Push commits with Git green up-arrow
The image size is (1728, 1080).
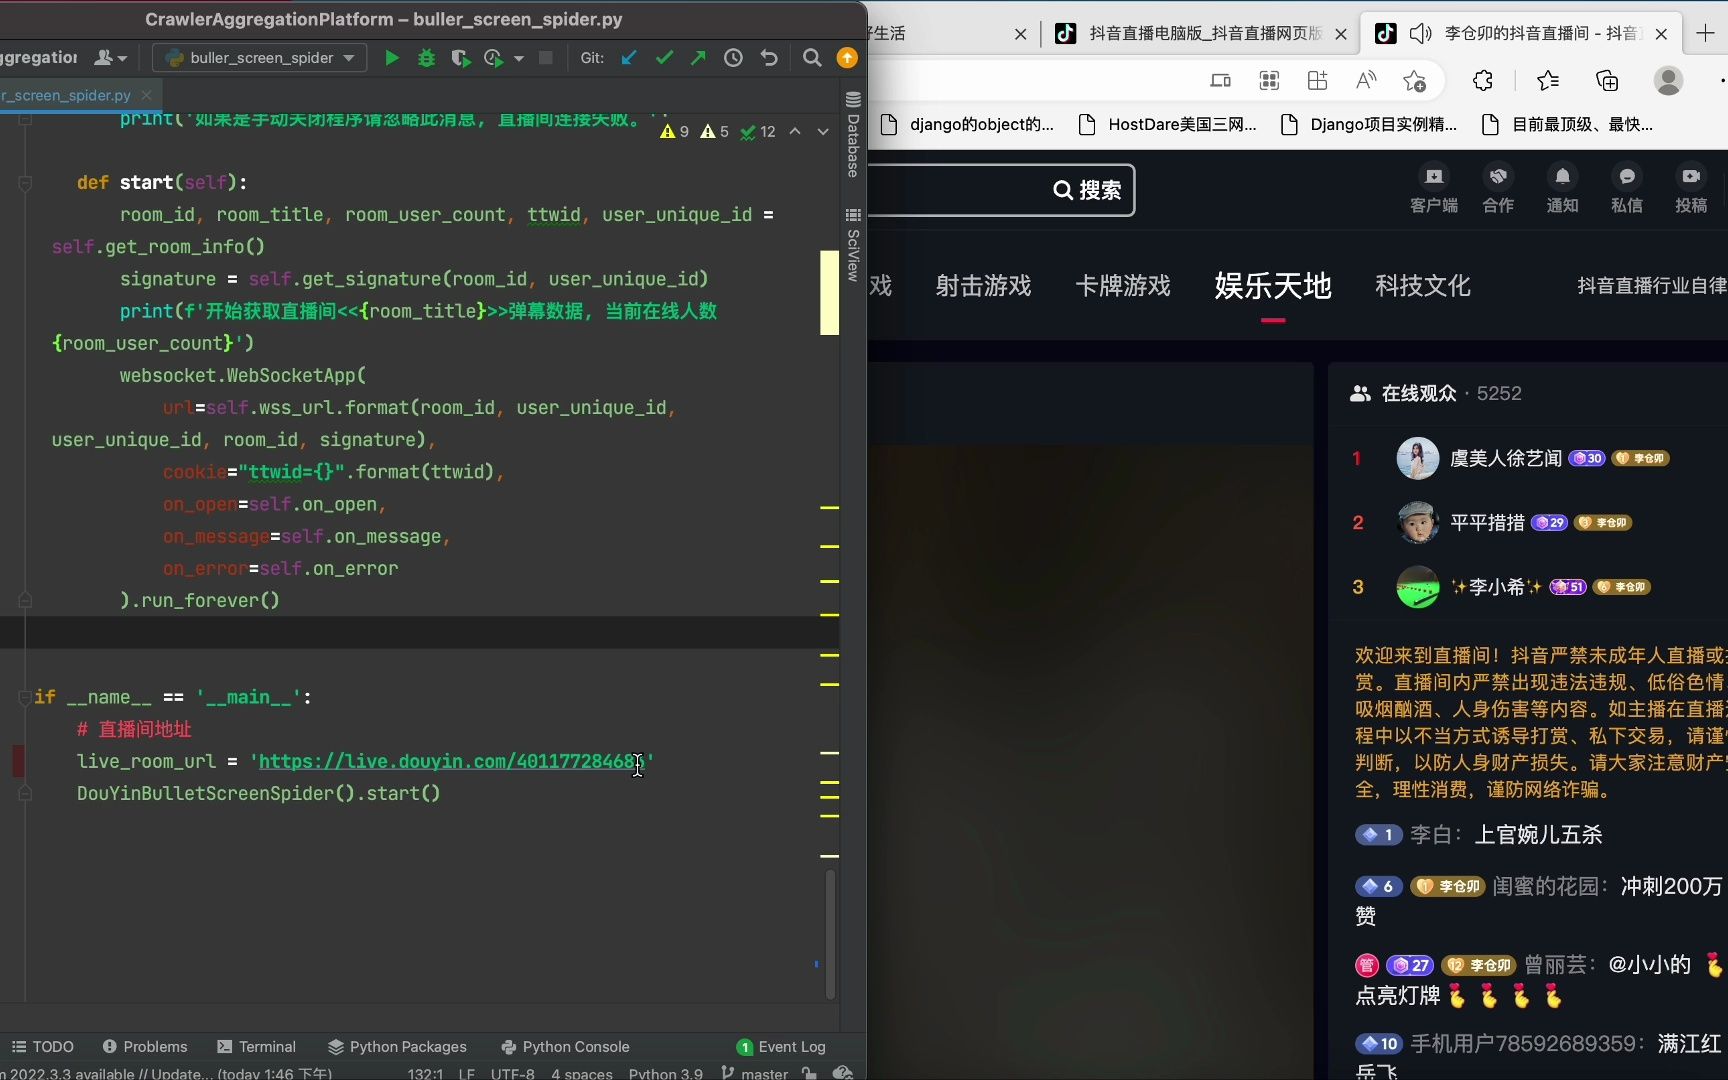pyautogui.click(x=698, y=58)
